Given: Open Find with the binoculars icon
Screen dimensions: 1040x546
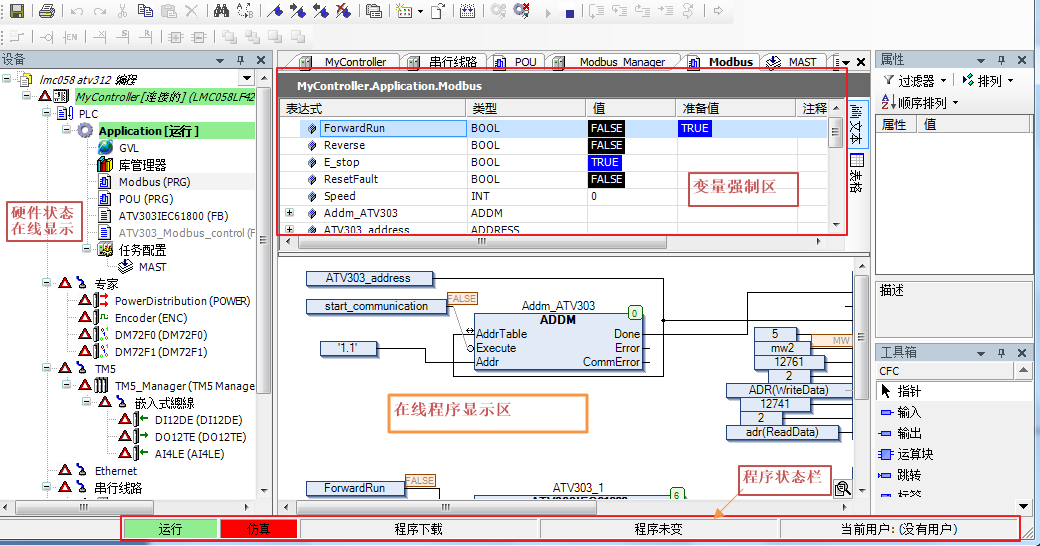Looking at the screenshot, I should coord(221,11).
